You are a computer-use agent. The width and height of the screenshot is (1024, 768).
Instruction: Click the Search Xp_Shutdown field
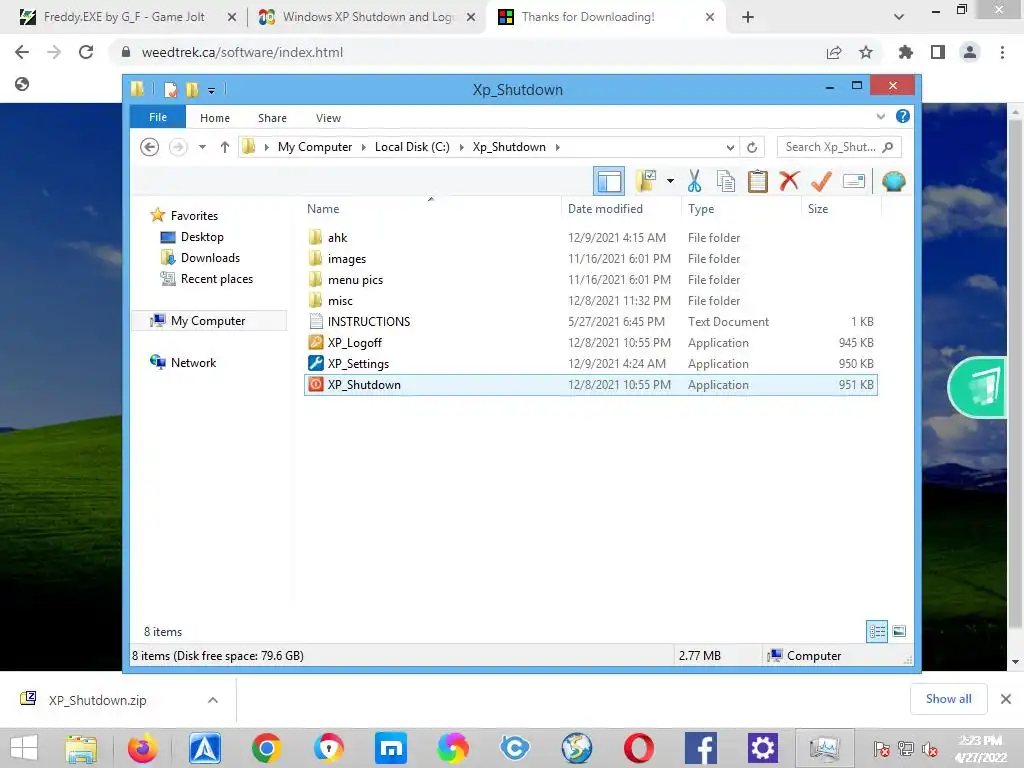pyautogui.click(x=839, y=147)
